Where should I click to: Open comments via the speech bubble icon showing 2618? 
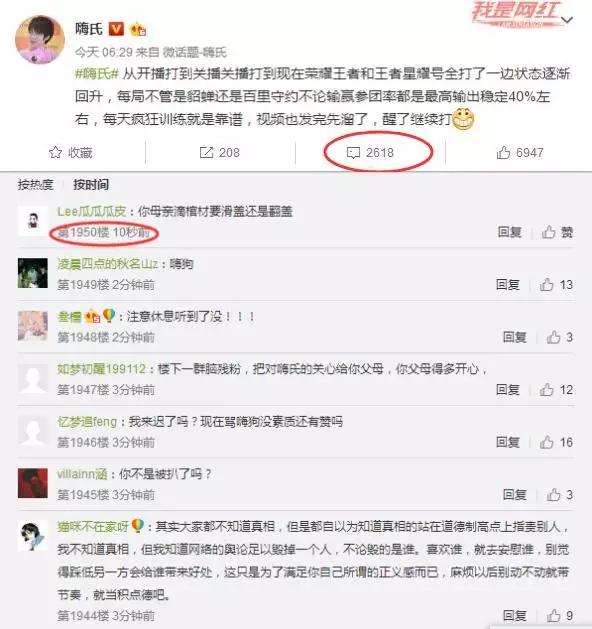(353, 153)
